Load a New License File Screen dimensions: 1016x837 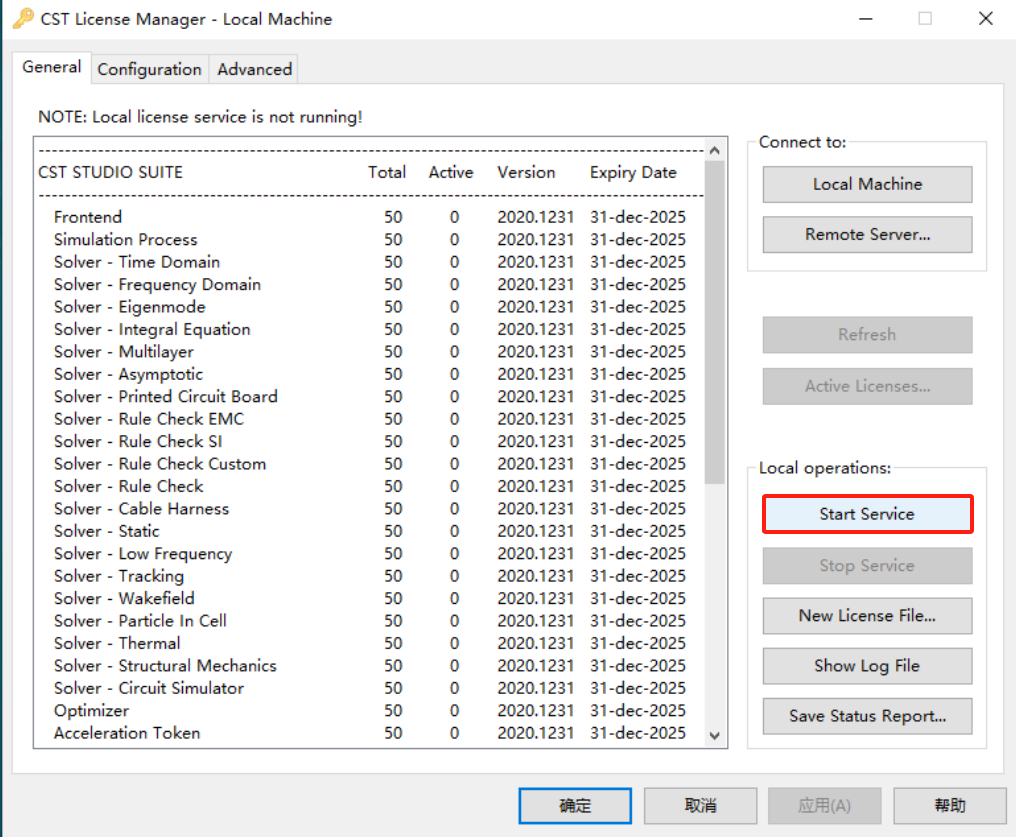coord(867,616)
